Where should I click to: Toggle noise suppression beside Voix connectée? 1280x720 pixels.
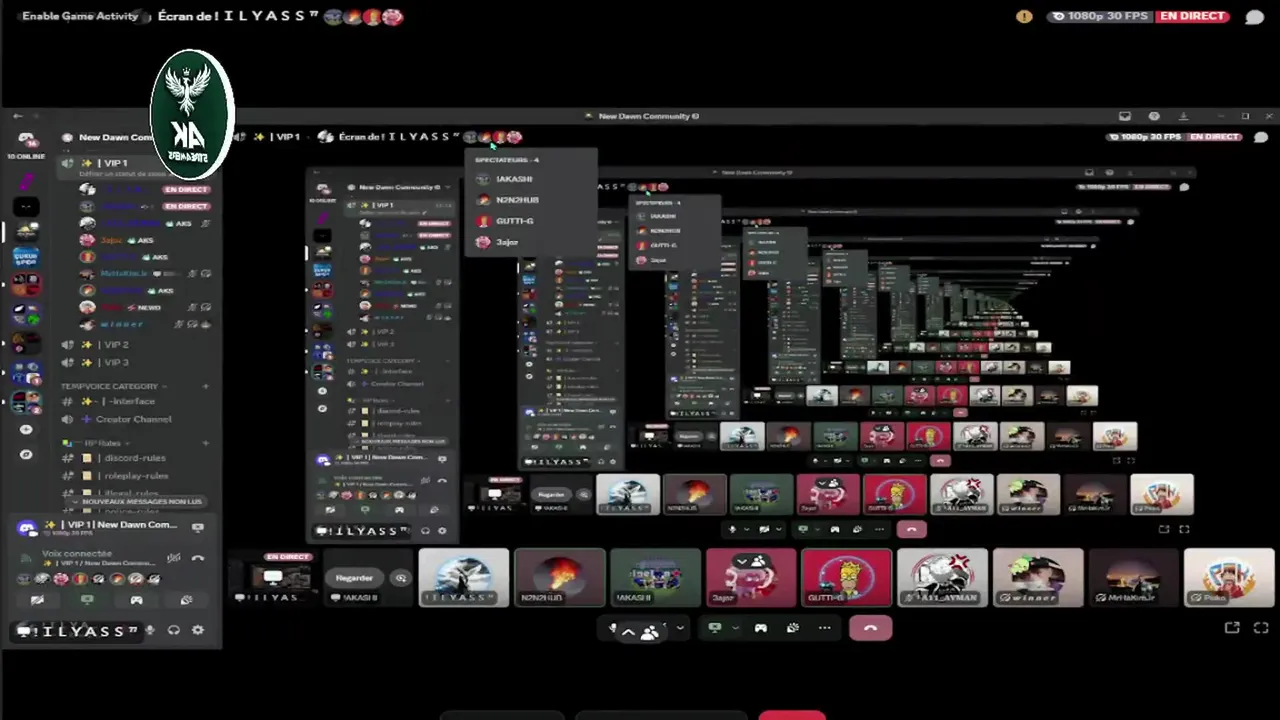tap(173, 557)
